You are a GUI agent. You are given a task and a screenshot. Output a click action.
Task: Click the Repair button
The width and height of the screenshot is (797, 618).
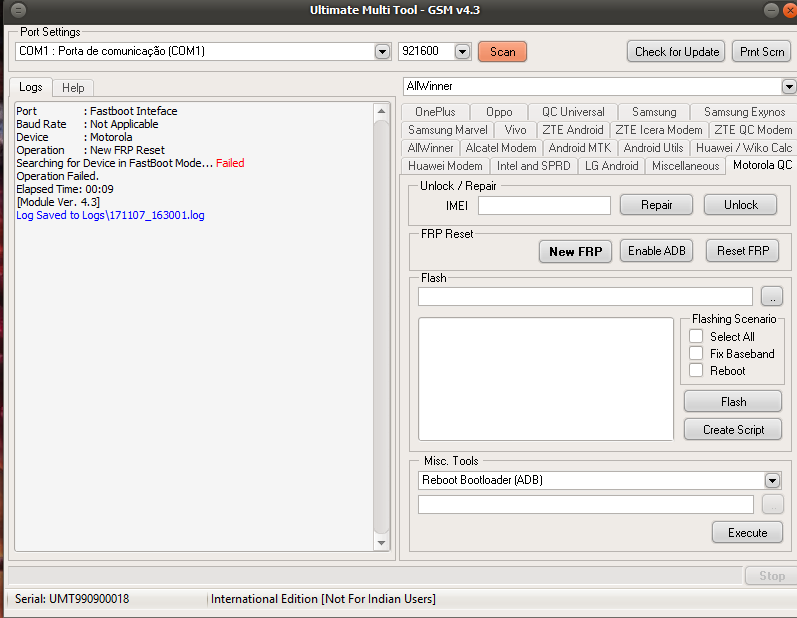click(656, 205)
